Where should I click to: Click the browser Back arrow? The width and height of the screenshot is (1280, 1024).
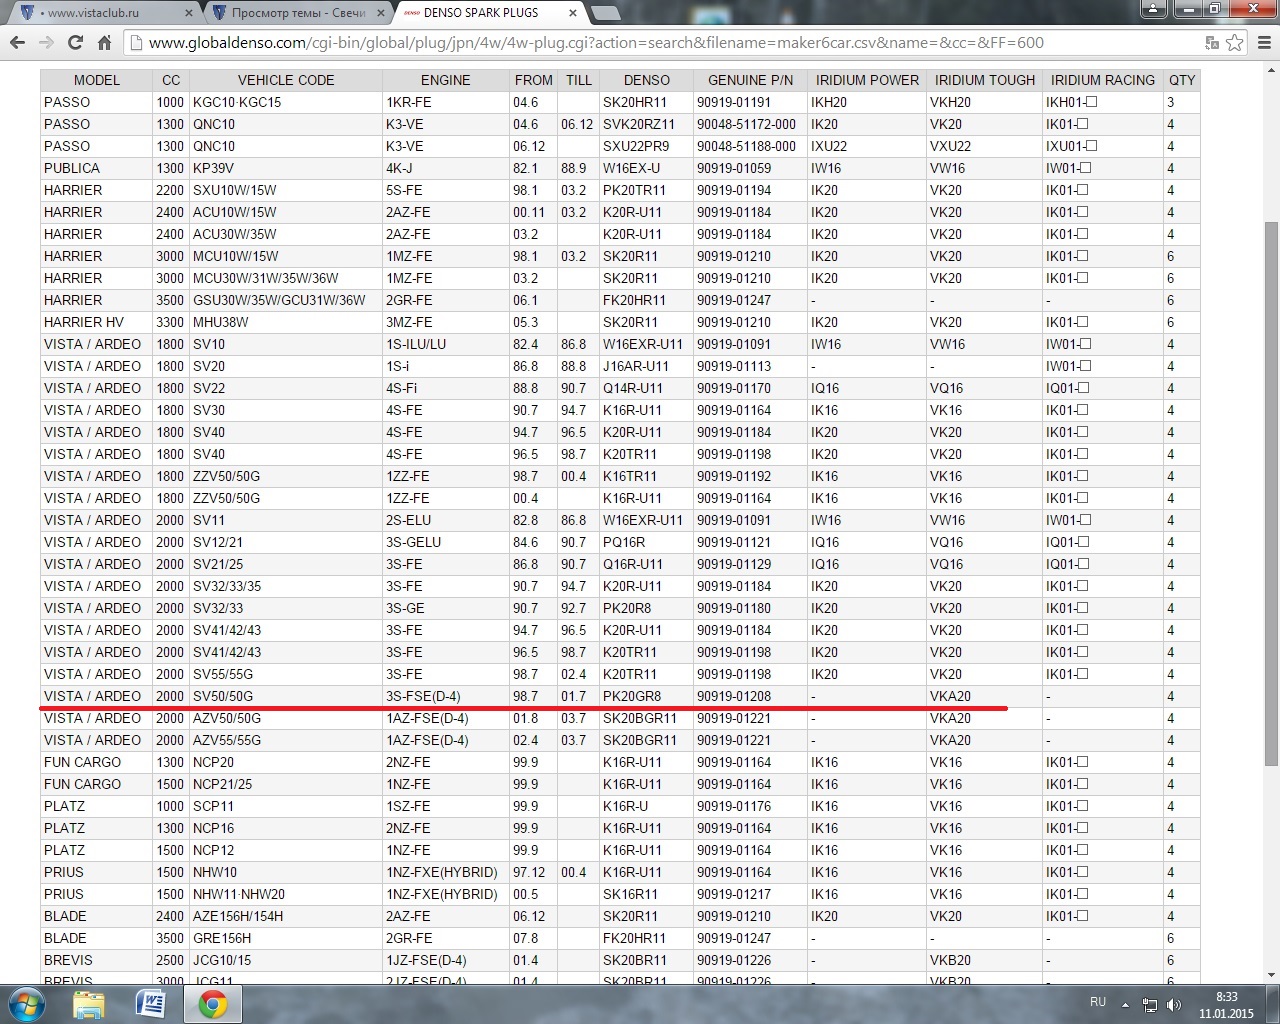tap(17, 43)
